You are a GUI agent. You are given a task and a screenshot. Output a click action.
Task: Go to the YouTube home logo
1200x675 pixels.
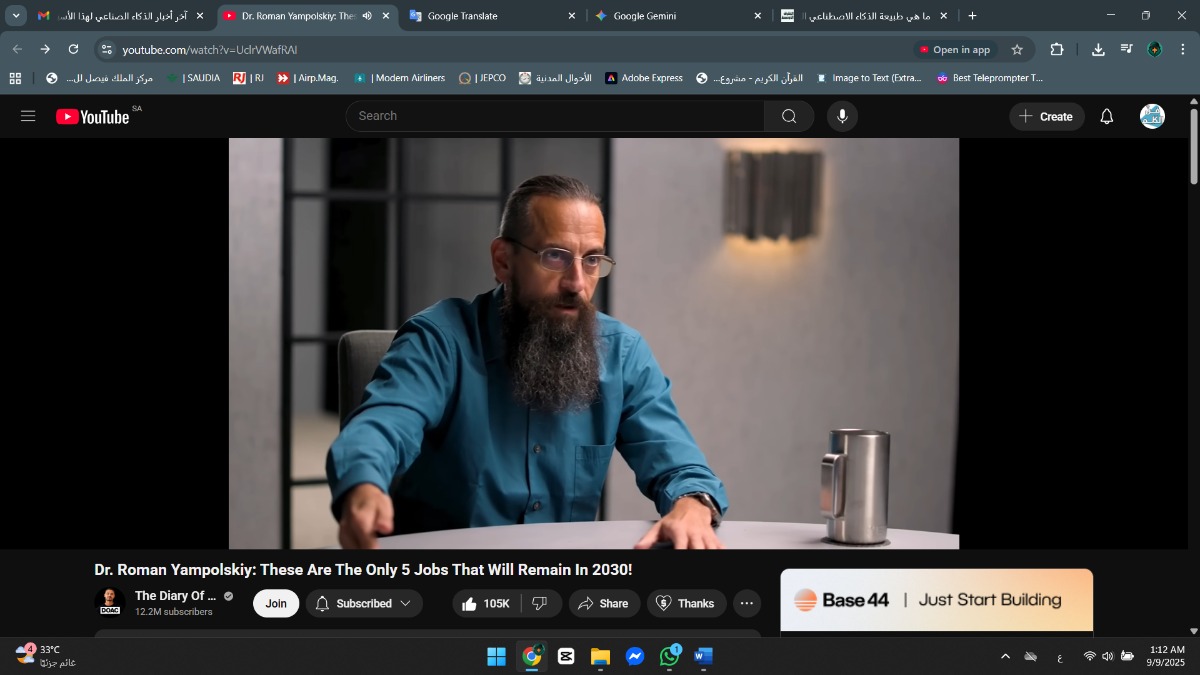pos(93,117)
